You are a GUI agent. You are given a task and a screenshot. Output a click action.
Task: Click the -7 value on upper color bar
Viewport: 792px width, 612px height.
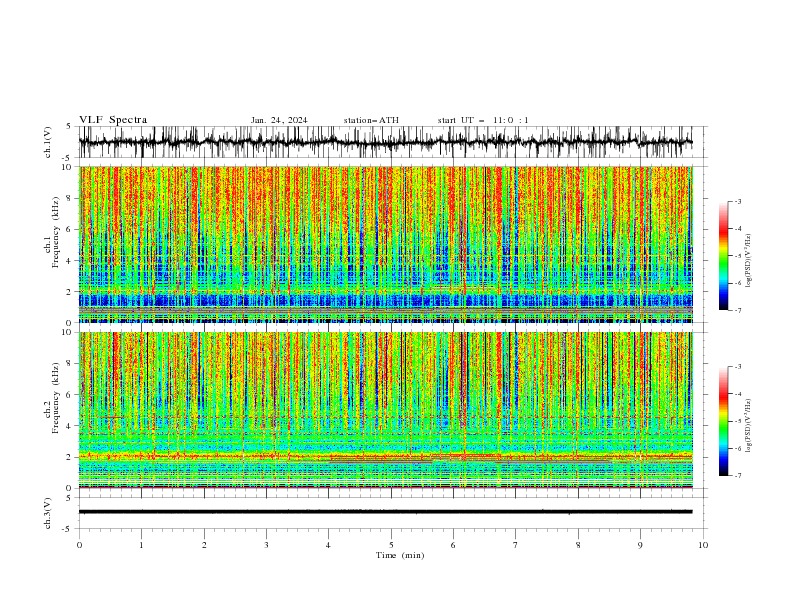click(x=738, y=310)
